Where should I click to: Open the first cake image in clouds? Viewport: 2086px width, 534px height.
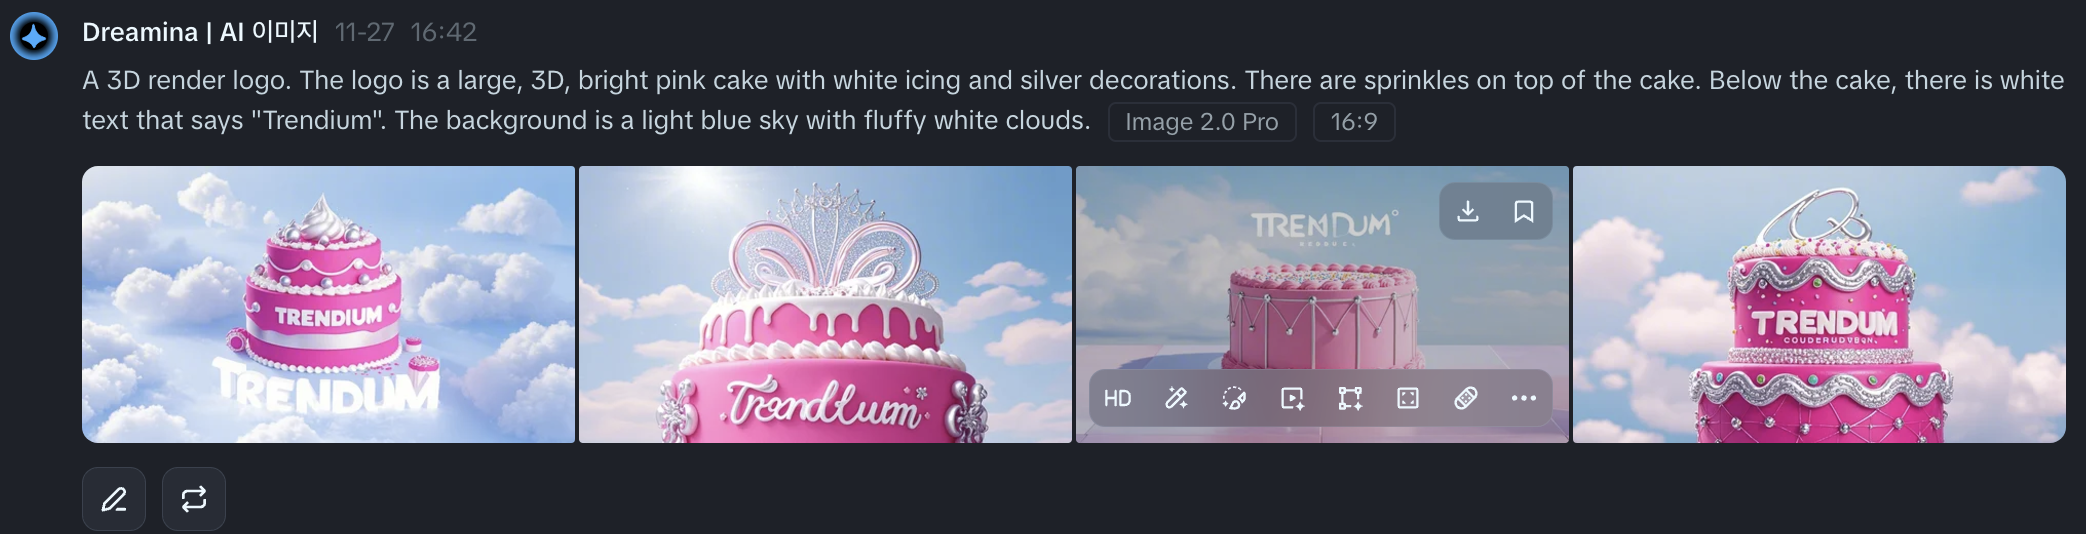[328, 304]
